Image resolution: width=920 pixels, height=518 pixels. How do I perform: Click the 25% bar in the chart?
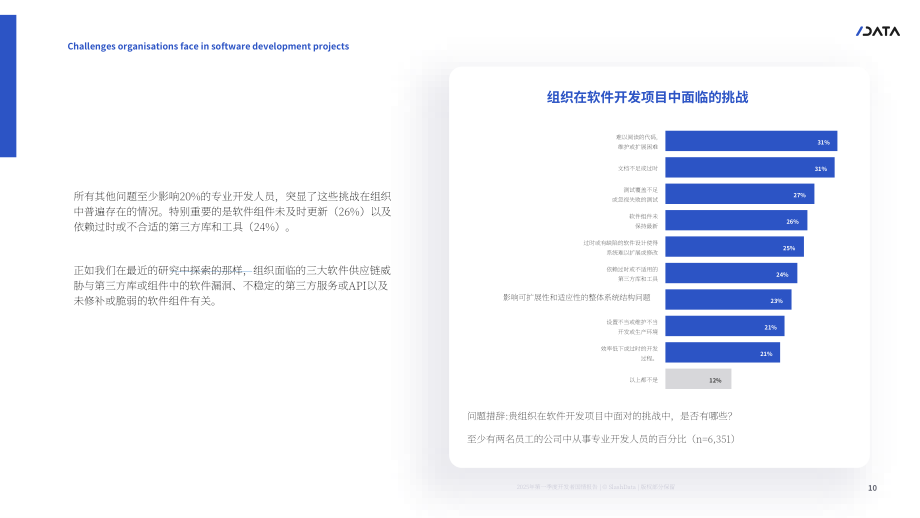(x=735, y=247)
